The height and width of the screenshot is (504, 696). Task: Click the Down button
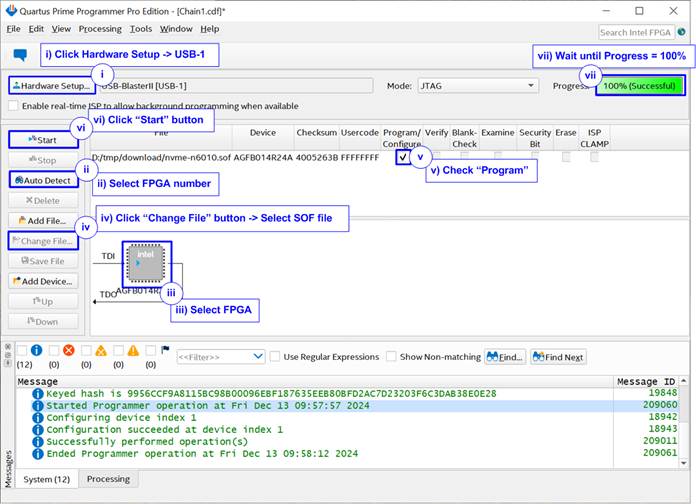click(43, 321)
